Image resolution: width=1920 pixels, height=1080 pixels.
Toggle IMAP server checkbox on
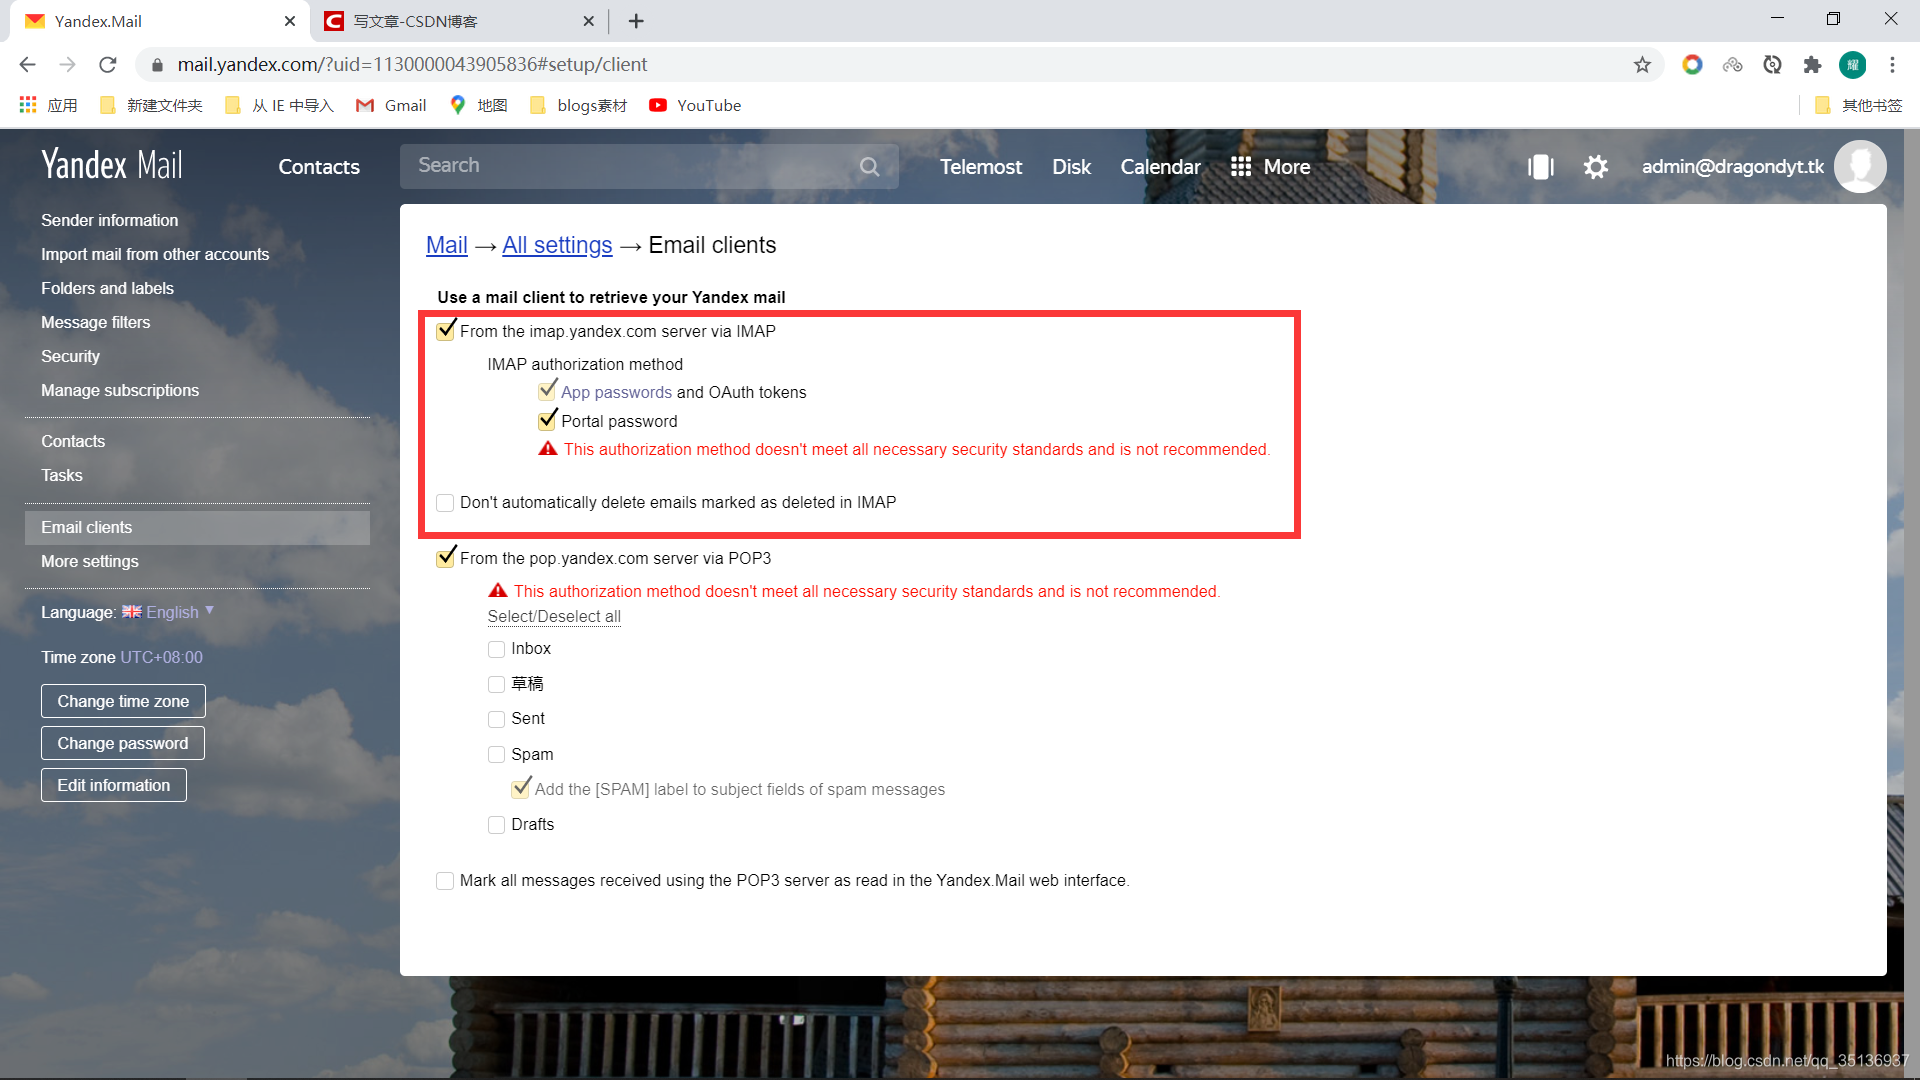click(x=447, y=331)
